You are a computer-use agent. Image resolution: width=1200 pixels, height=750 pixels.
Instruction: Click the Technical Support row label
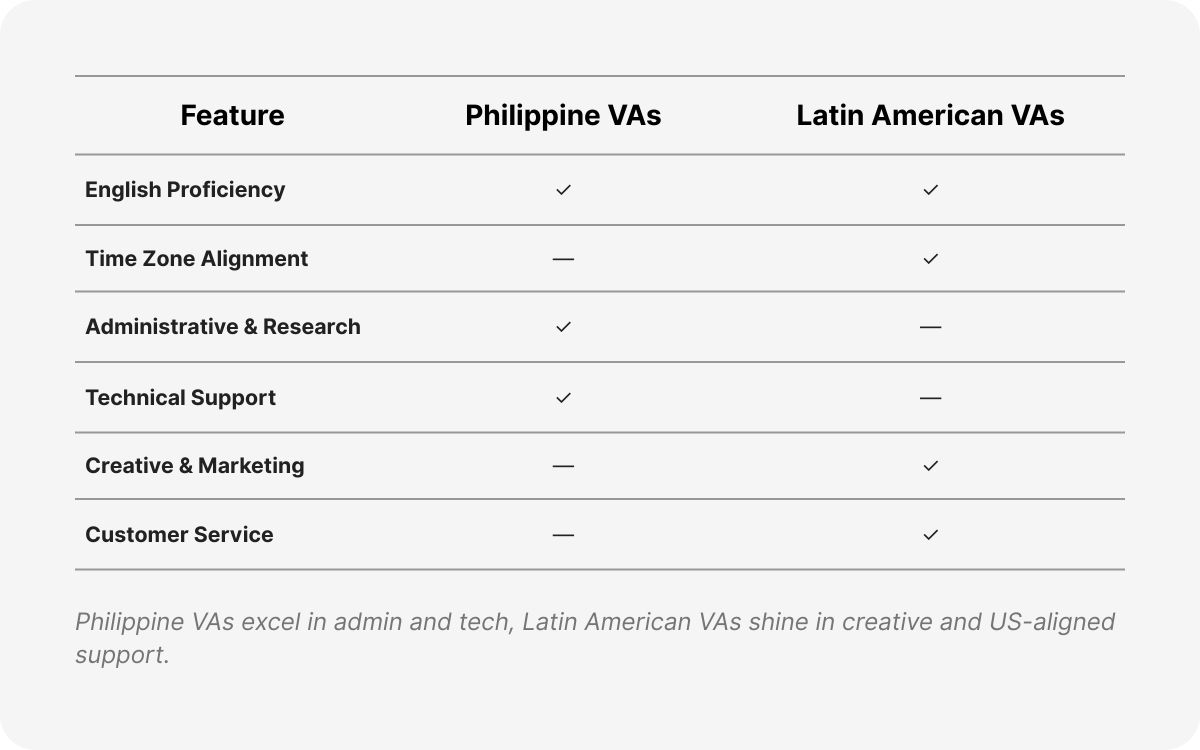tap(180, 398)
